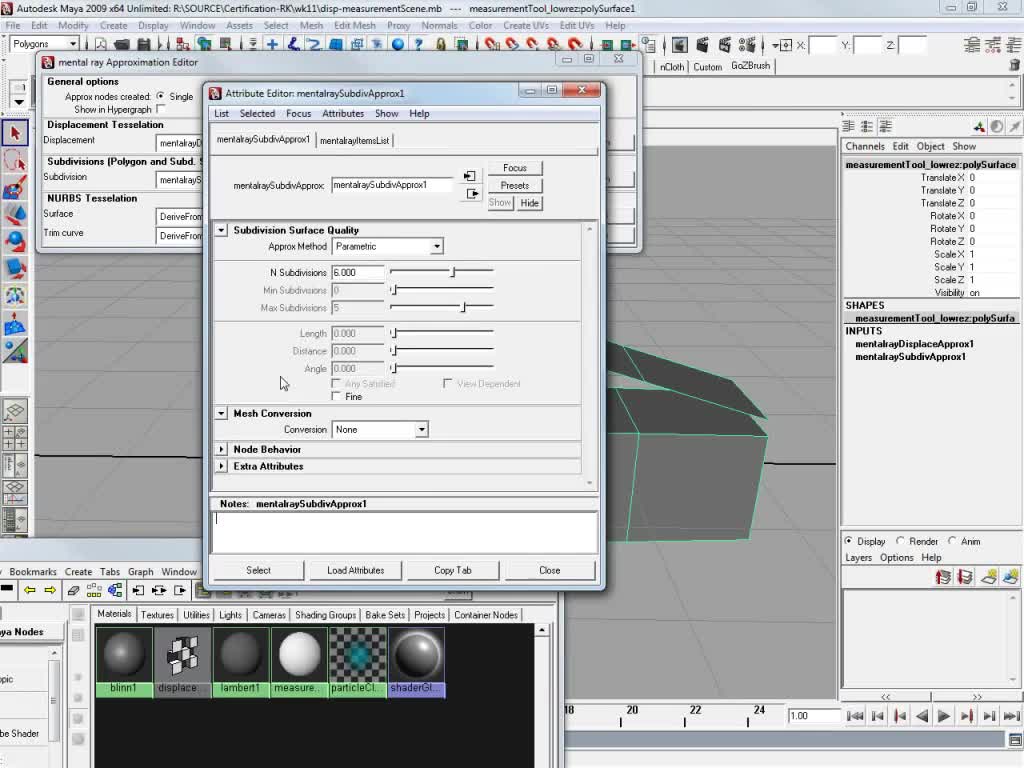This screenshot has width=1024, height=768.
Task: Click the blue plus icon in the status line
Action: [x=272, y=44]
